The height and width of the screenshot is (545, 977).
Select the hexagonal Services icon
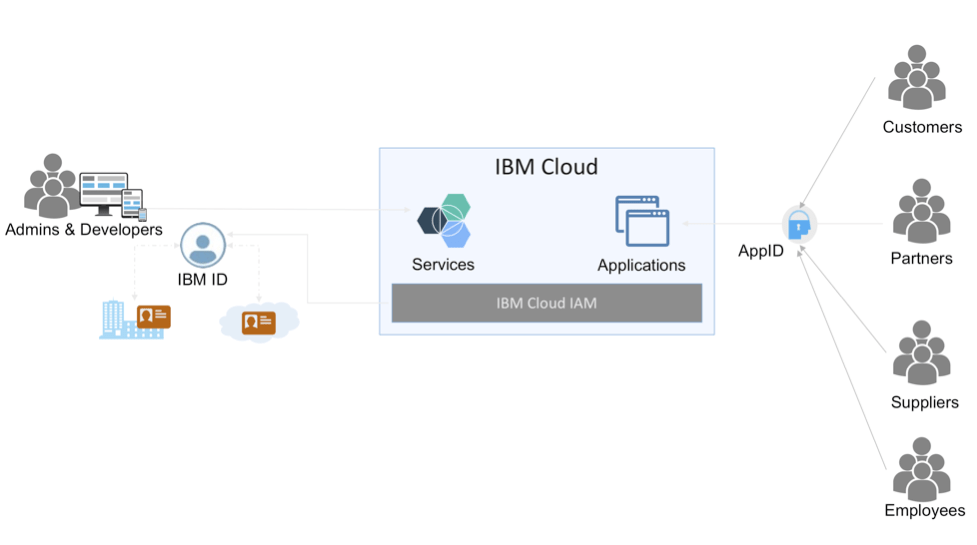click(444, 220)
